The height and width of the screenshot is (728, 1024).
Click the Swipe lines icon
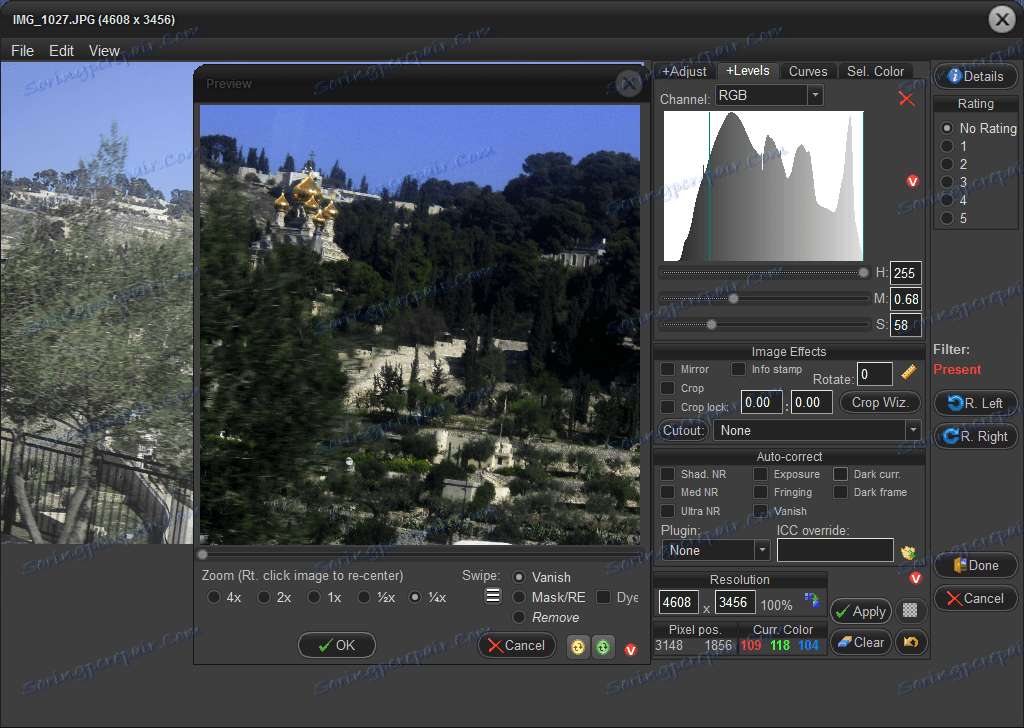(493, 596)
